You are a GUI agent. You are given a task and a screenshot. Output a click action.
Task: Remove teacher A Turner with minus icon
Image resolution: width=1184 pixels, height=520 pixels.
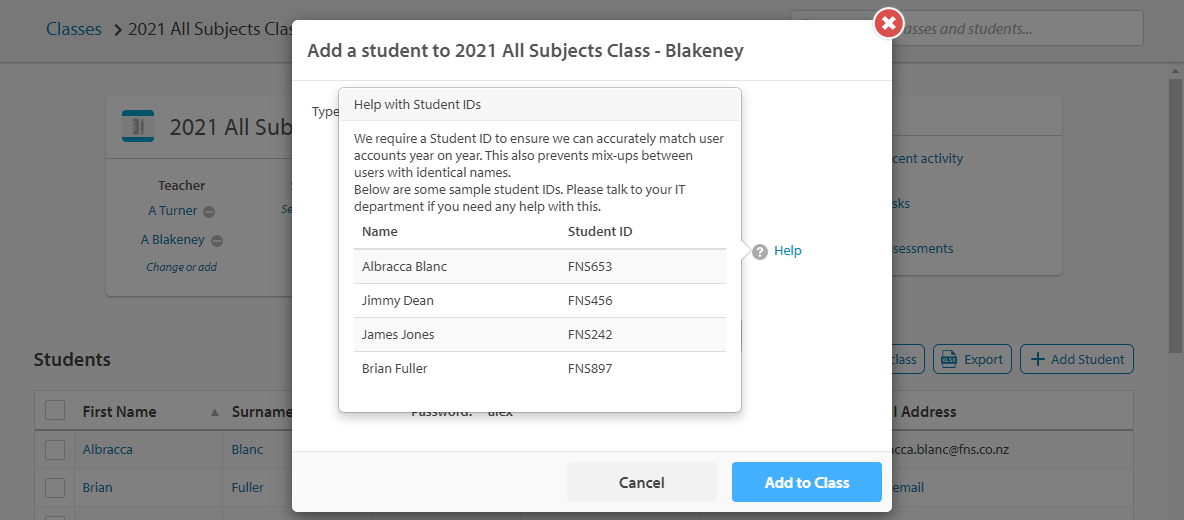click(x=209, y=211)
